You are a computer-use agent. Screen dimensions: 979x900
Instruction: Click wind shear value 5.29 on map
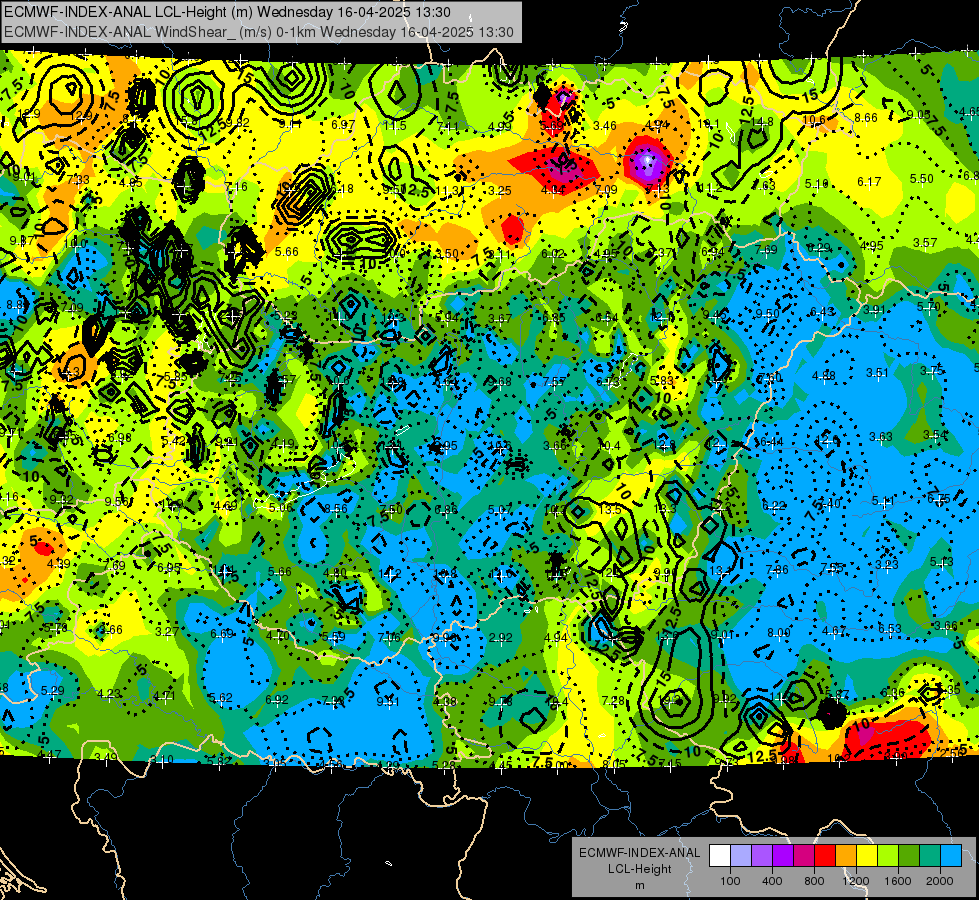click(52, 691)
